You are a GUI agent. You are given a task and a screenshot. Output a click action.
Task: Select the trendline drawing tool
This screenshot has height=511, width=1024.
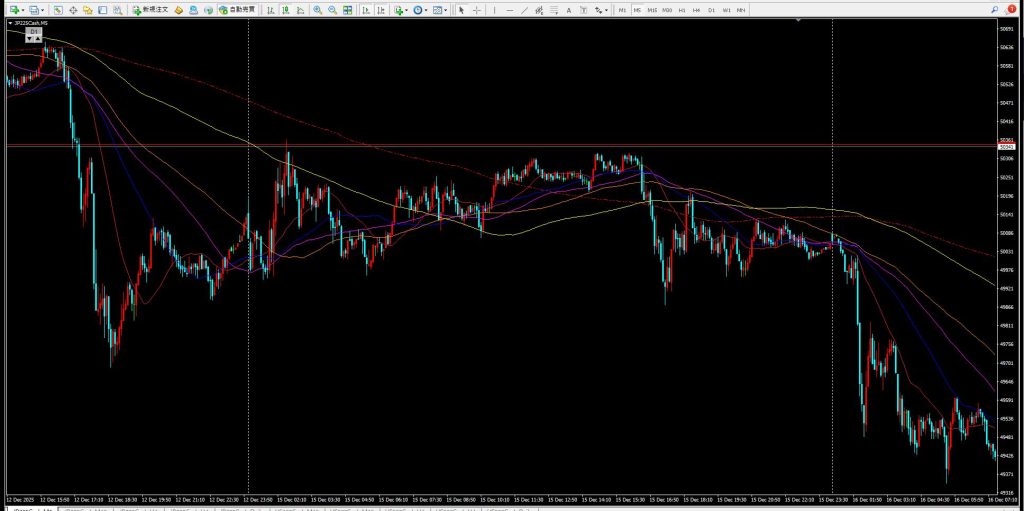[x=526, y=10]
